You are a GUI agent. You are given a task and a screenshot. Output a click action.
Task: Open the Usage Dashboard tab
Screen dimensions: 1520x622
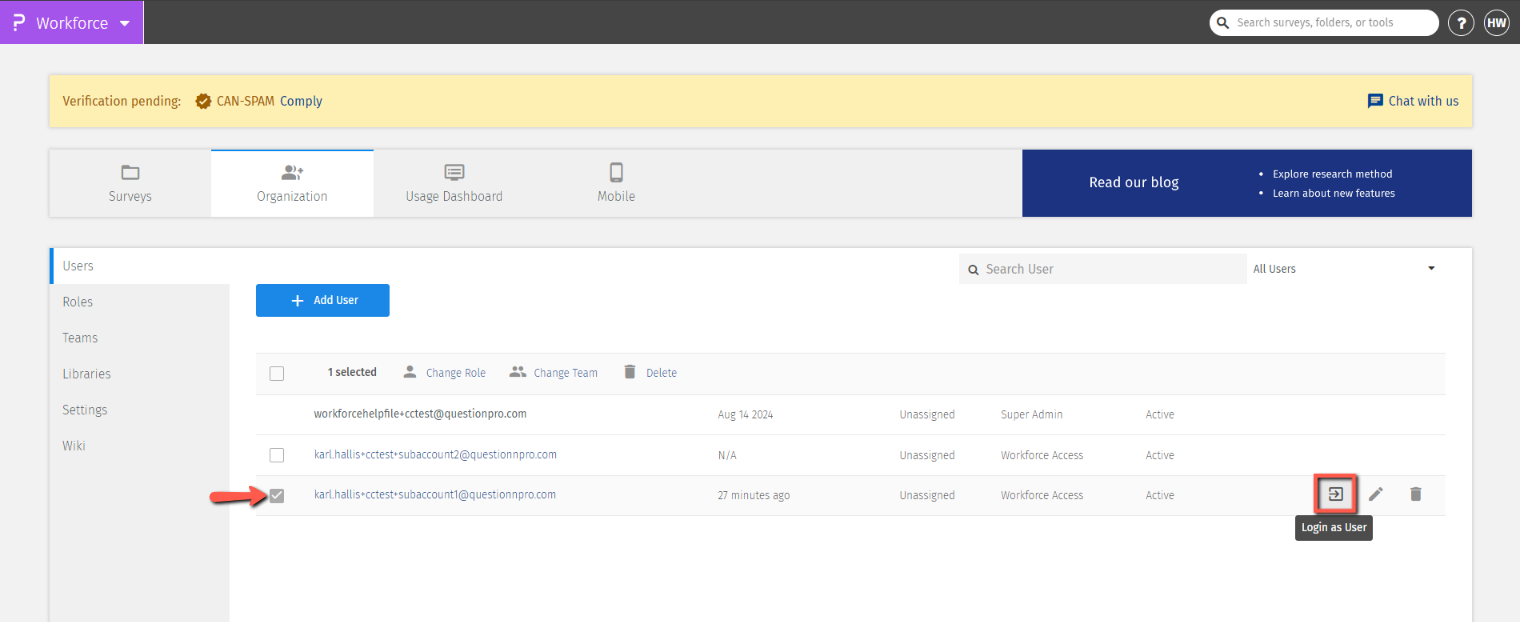click(x=454, y=183)
